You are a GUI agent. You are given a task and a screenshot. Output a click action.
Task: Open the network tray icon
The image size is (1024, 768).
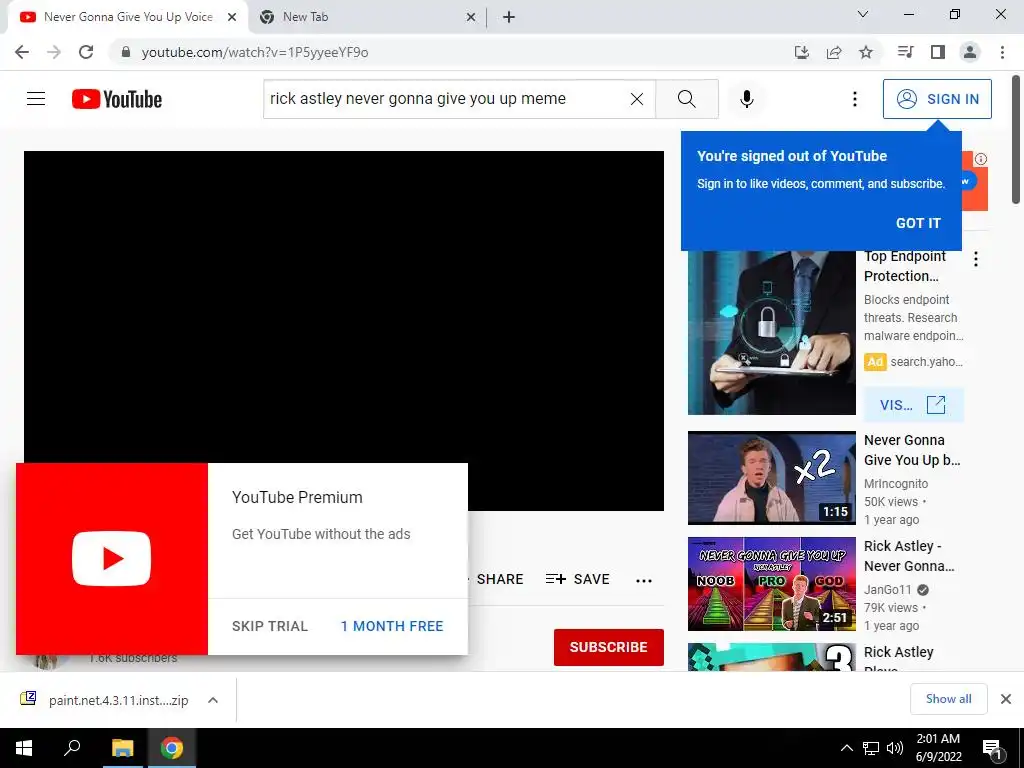[871, 748]
